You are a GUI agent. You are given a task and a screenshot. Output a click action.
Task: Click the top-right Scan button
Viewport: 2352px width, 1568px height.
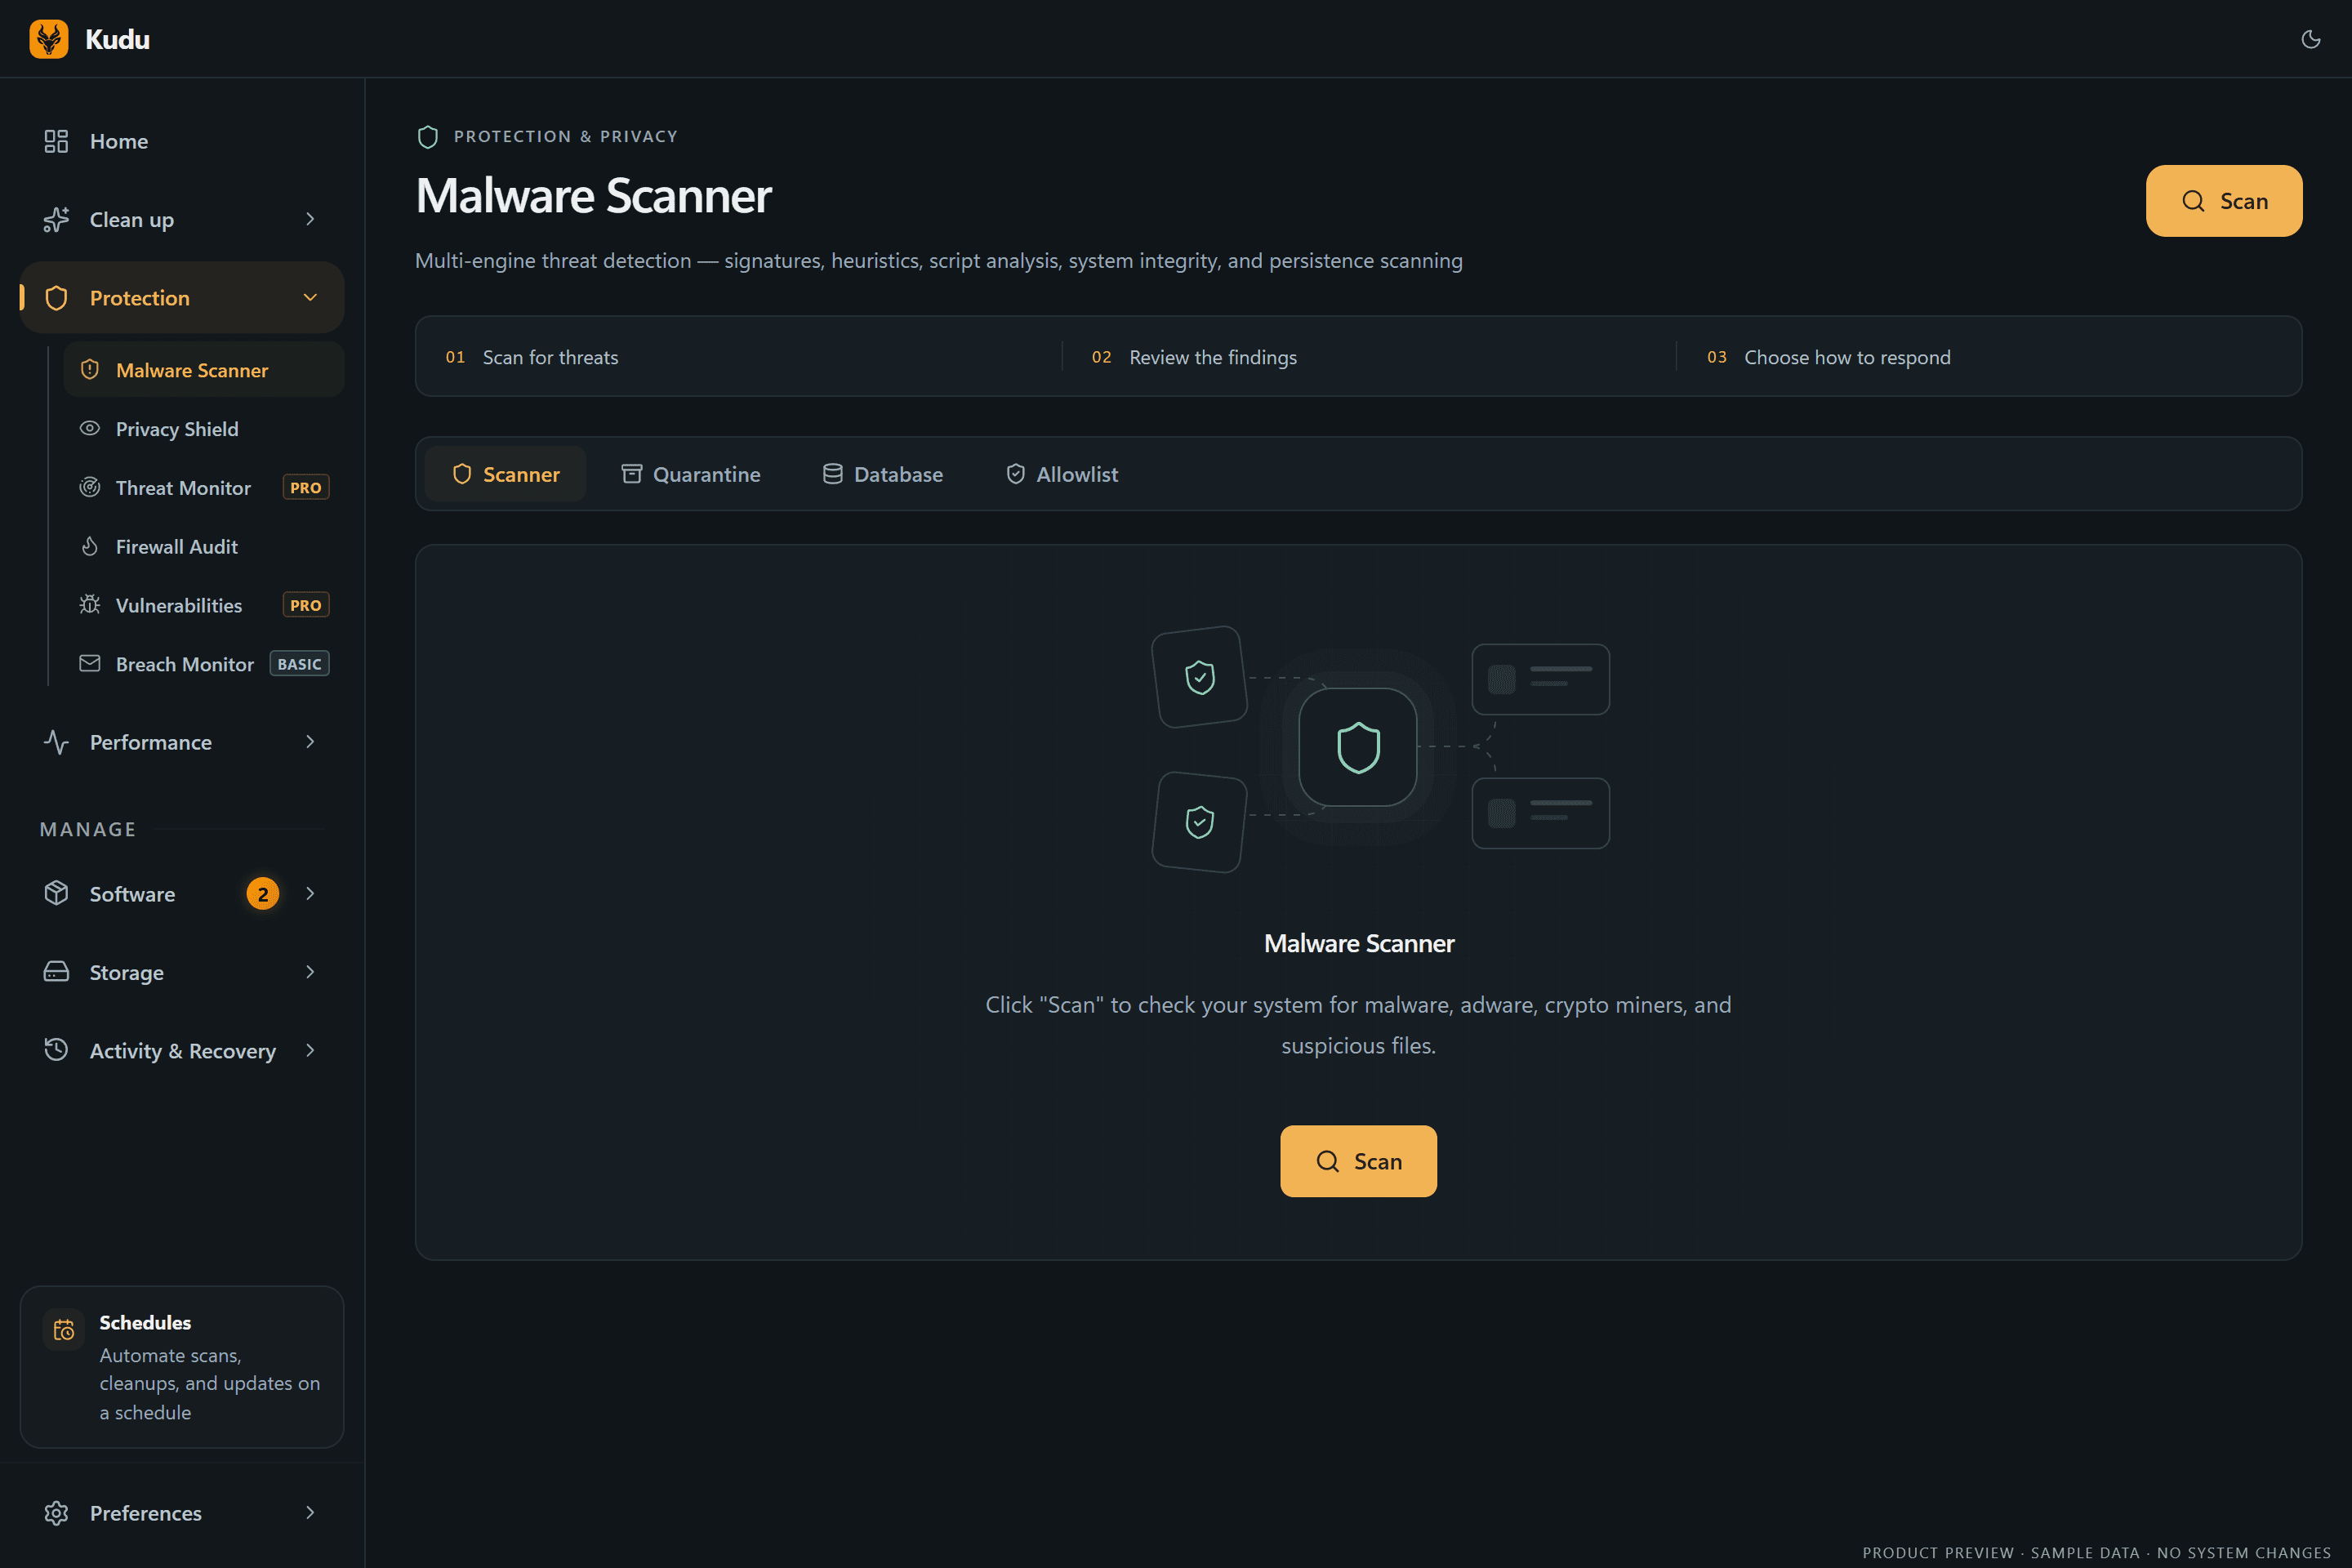[2224, 201]
